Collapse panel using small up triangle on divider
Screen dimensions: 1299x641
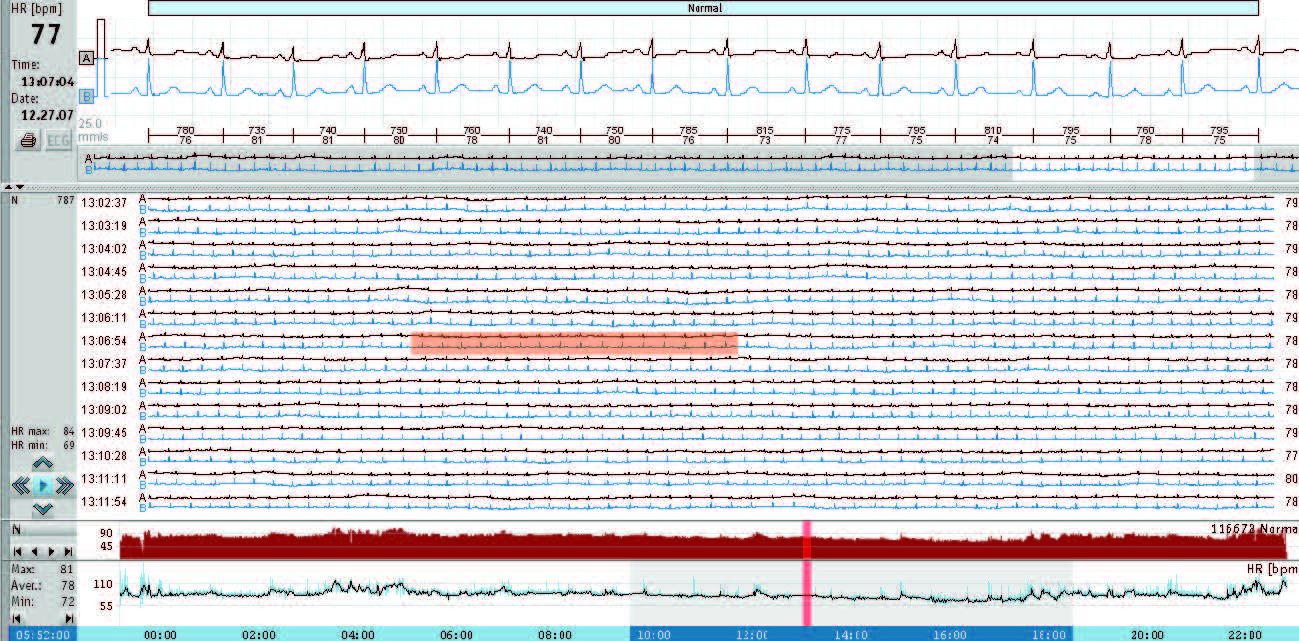click(x=7, y=187)
